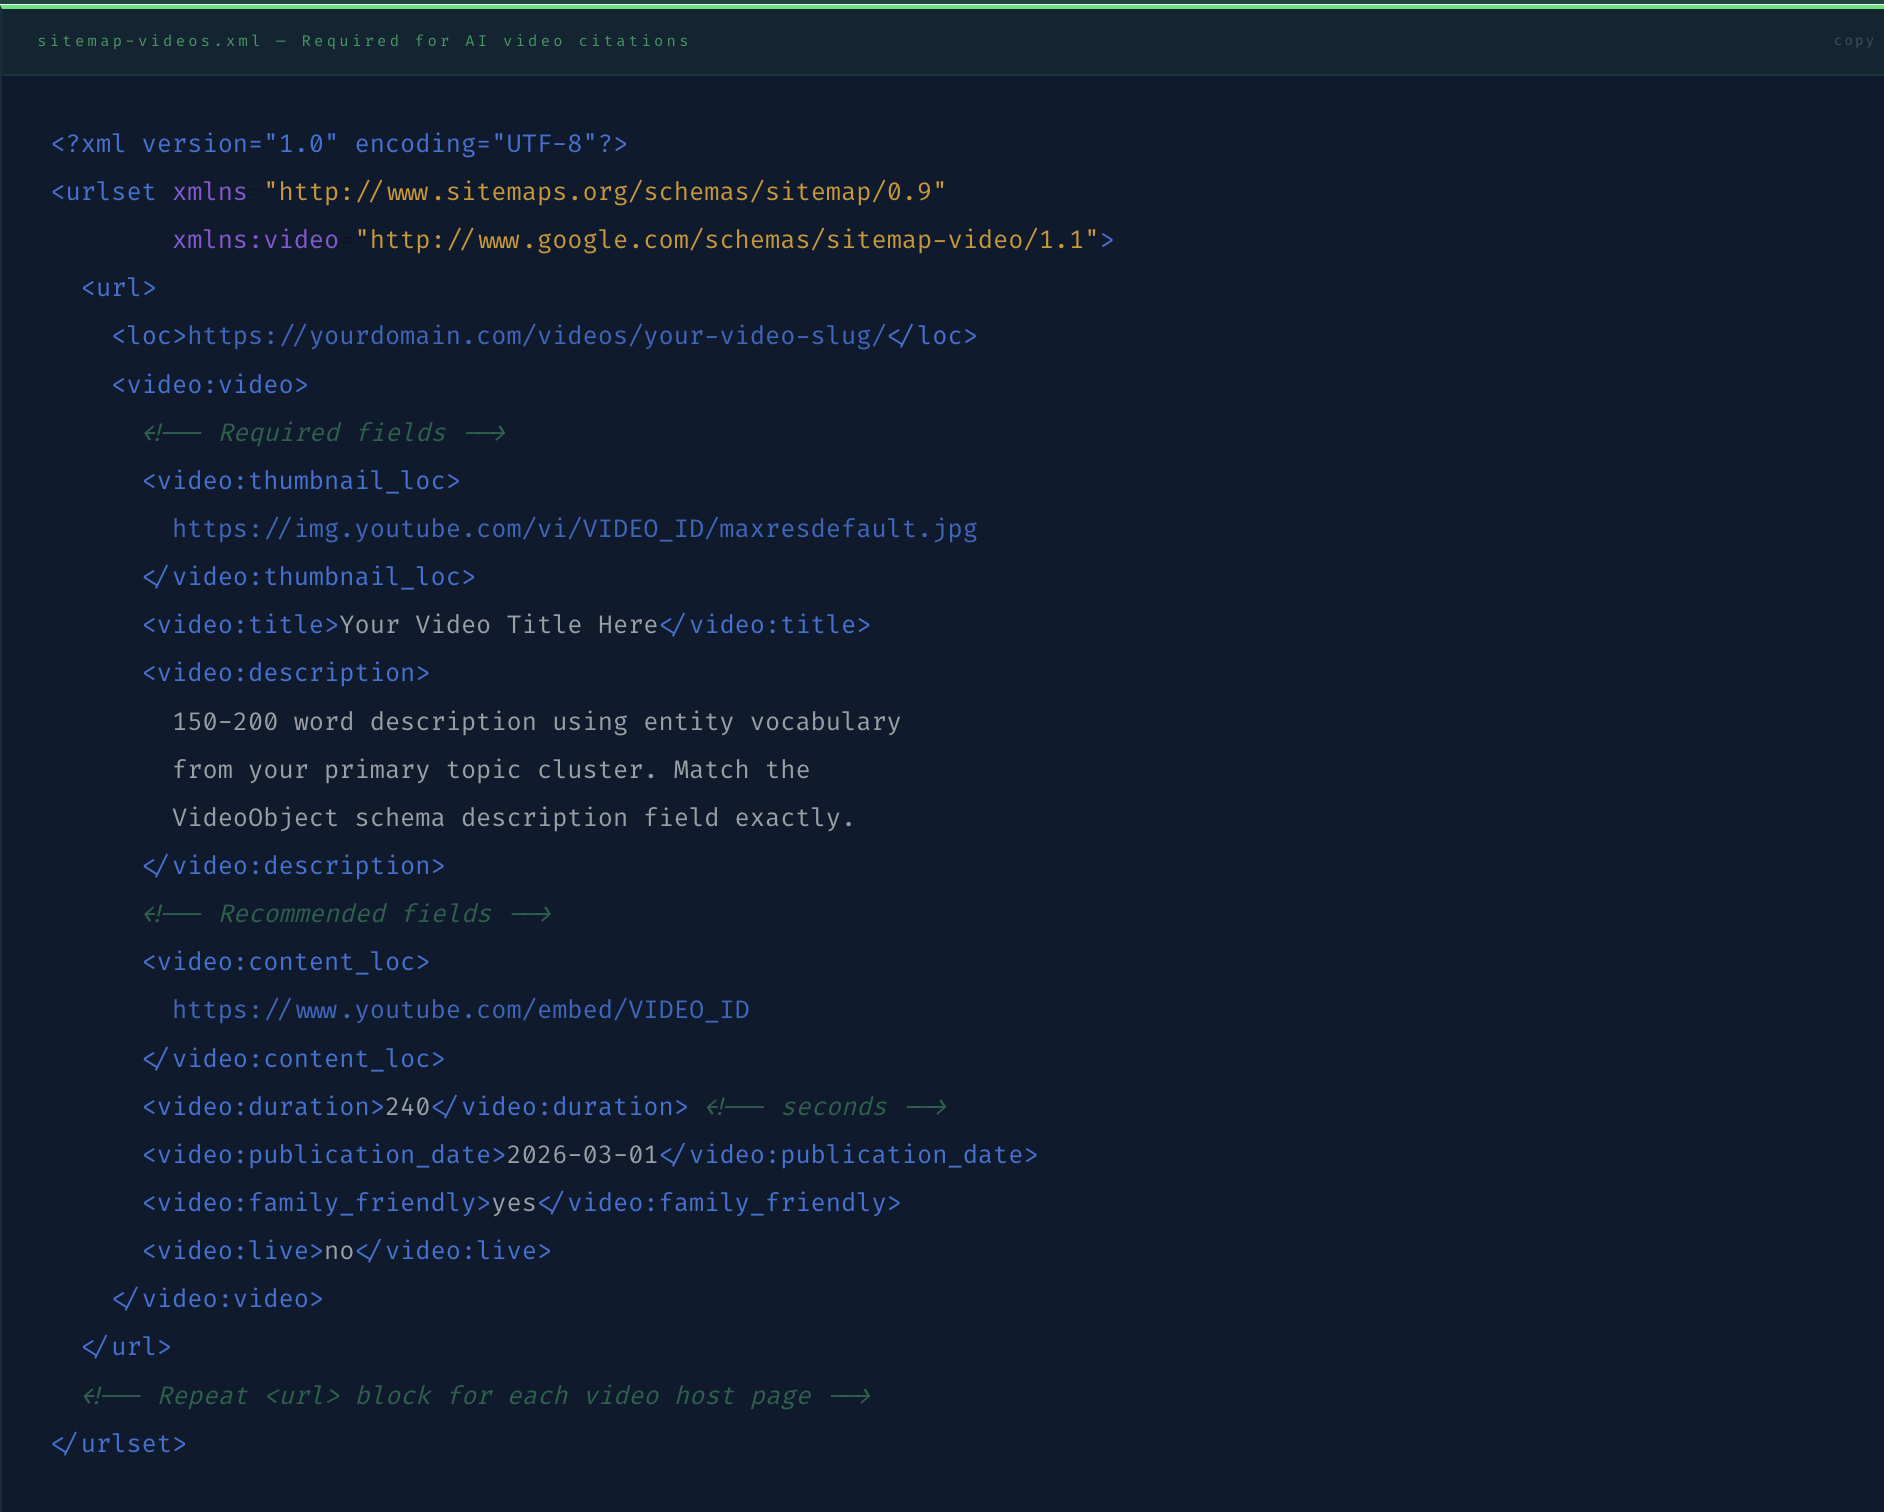Screen dimensions: 1884x1512
Task: Click the google.com sitemap-video schema URL
Action: point(728,239)
